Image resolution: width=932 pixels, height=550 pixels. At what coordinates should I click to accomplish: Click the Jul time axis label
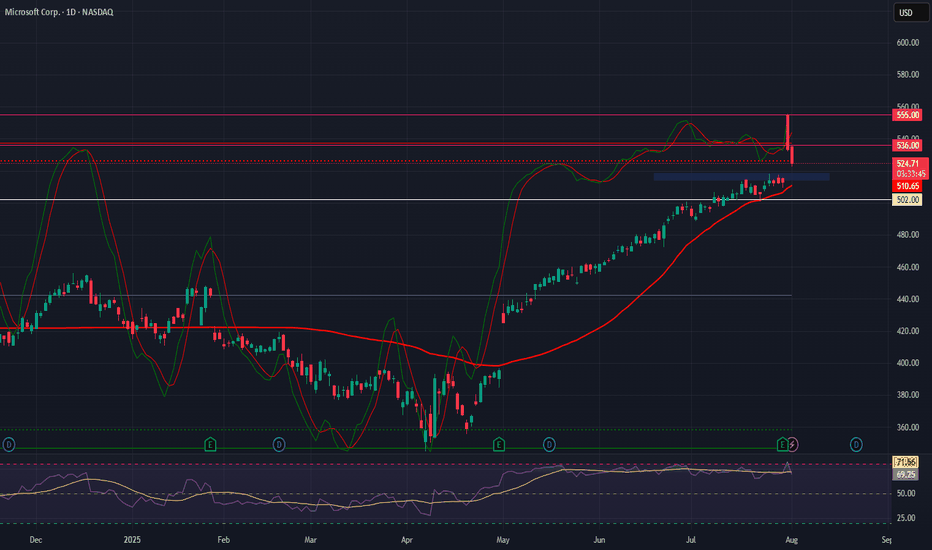point(691,540)
